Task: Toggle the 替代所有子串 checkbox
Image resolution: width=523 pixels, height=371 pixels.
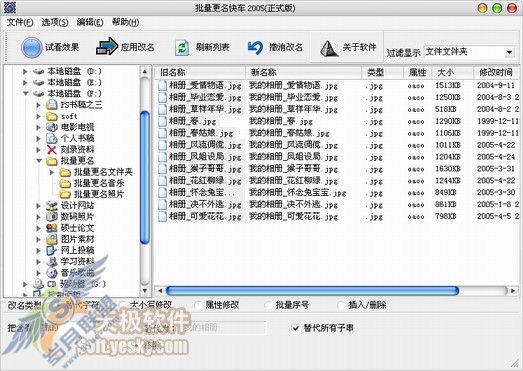Action: (x=296, y=328)
